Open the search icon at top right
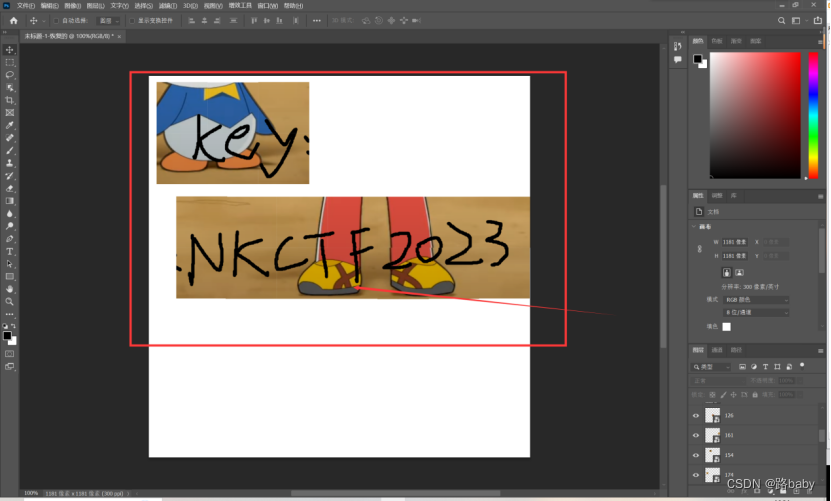The height and width of the screenshot is (501, 831). [781, 21]
